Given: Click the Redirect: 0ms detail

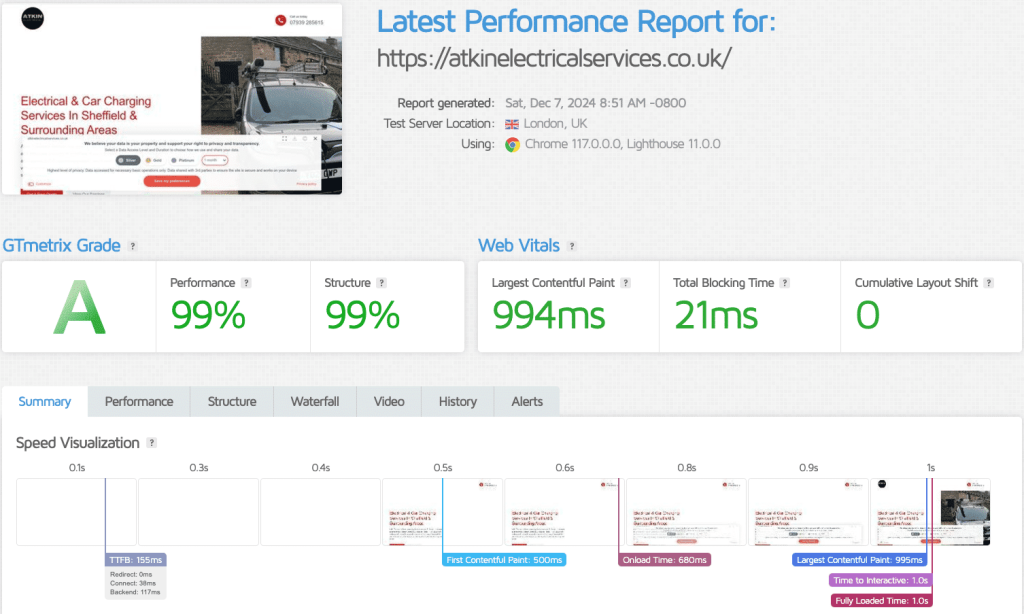Looking at the screenshot, I should 131,575.
